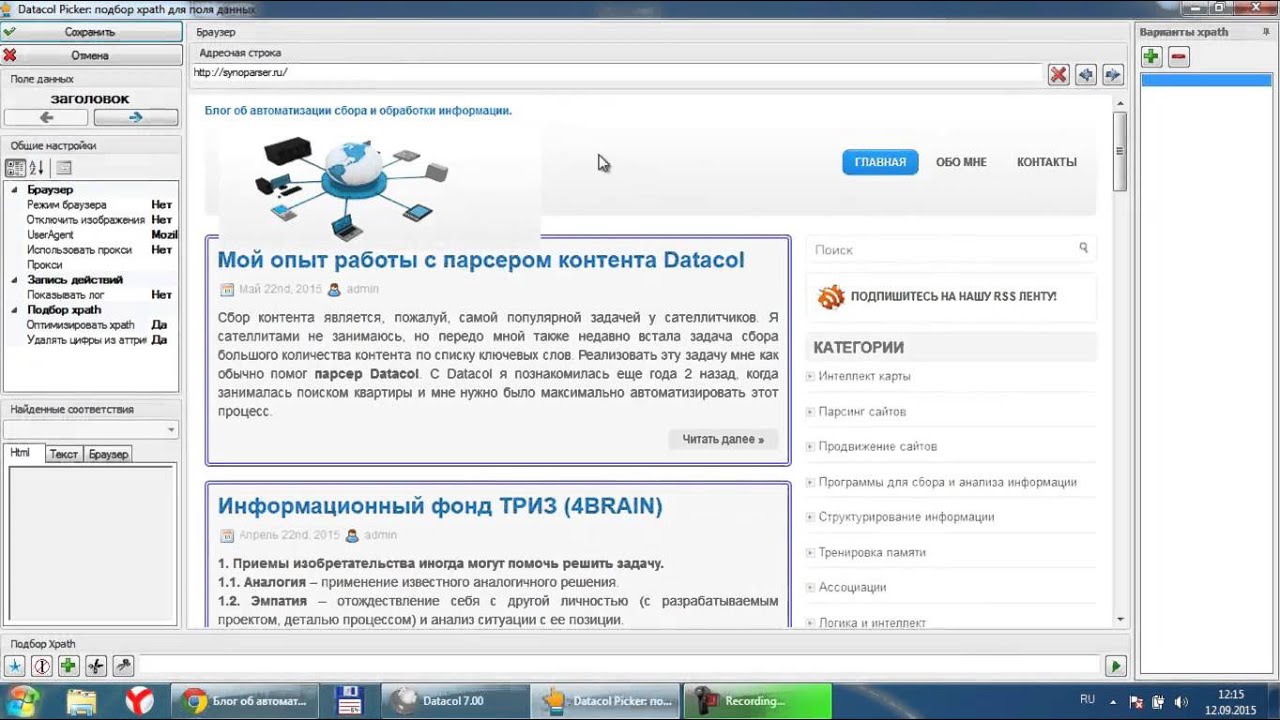Select the Оптимизировать xpath property row
The image size is (1280, 720).
click(91, 325)
